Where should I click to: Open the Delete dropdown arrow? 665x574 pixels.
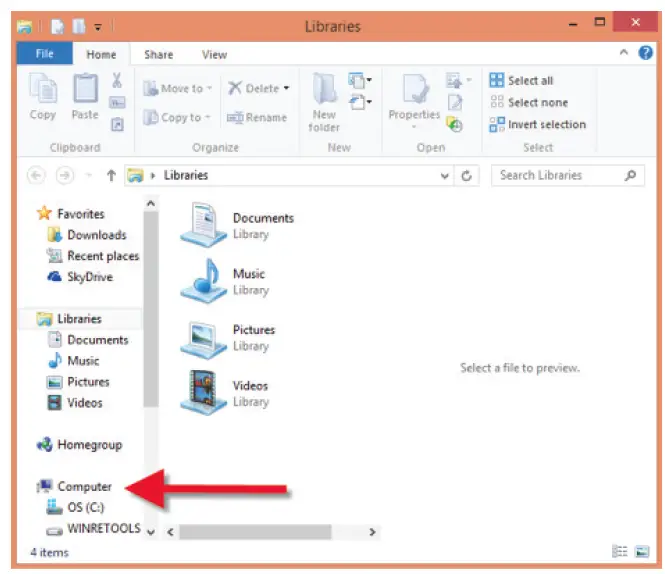[287, 88]
